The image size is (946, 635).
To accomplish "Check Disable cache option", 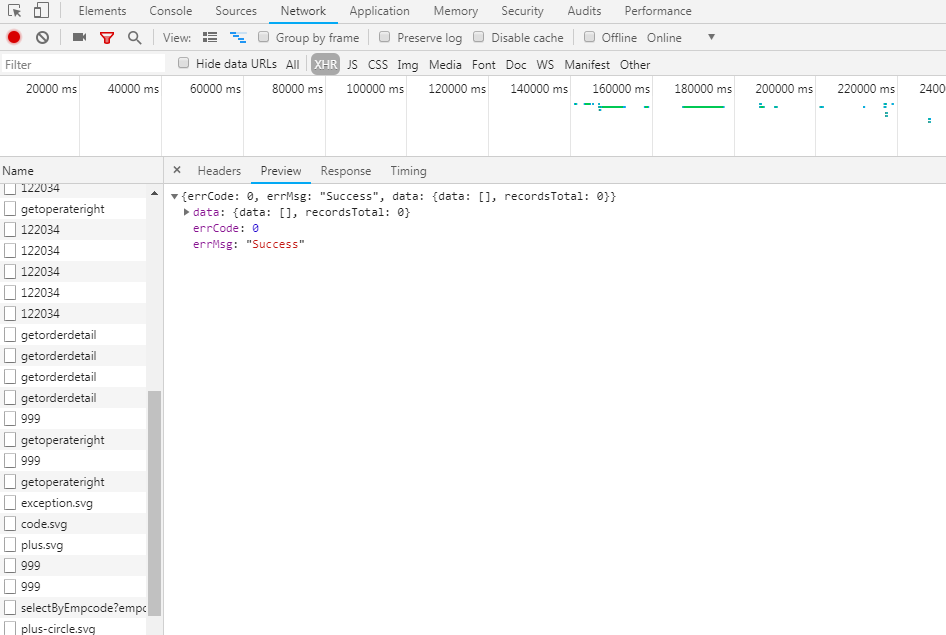I will [x=478, y=37].
